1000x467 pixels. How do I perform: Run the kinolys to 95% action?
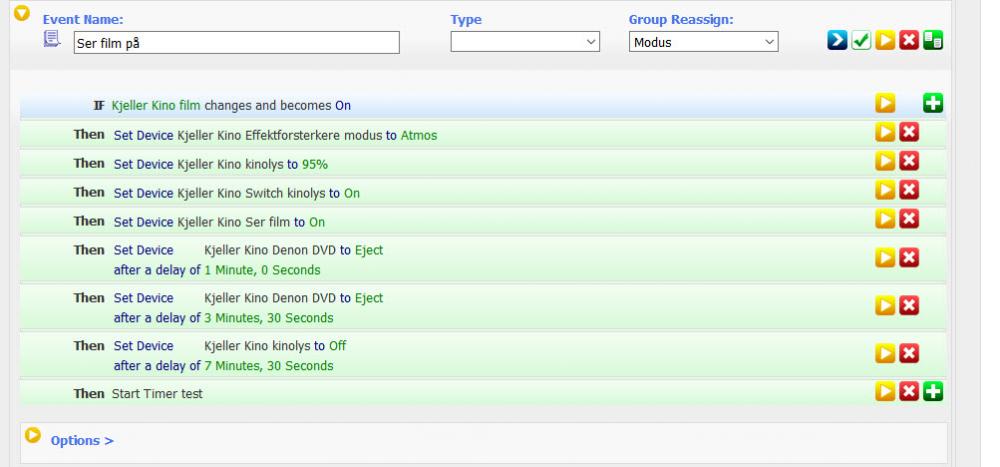click(885, 163)
